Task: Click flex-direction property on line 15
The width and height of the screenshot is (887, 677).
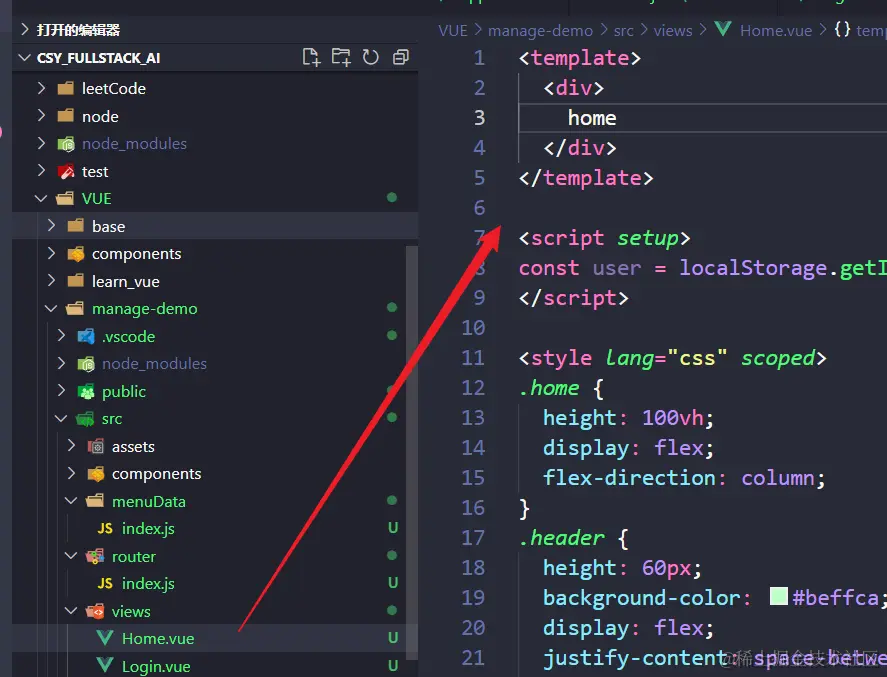Action: (x=628, y=478)
